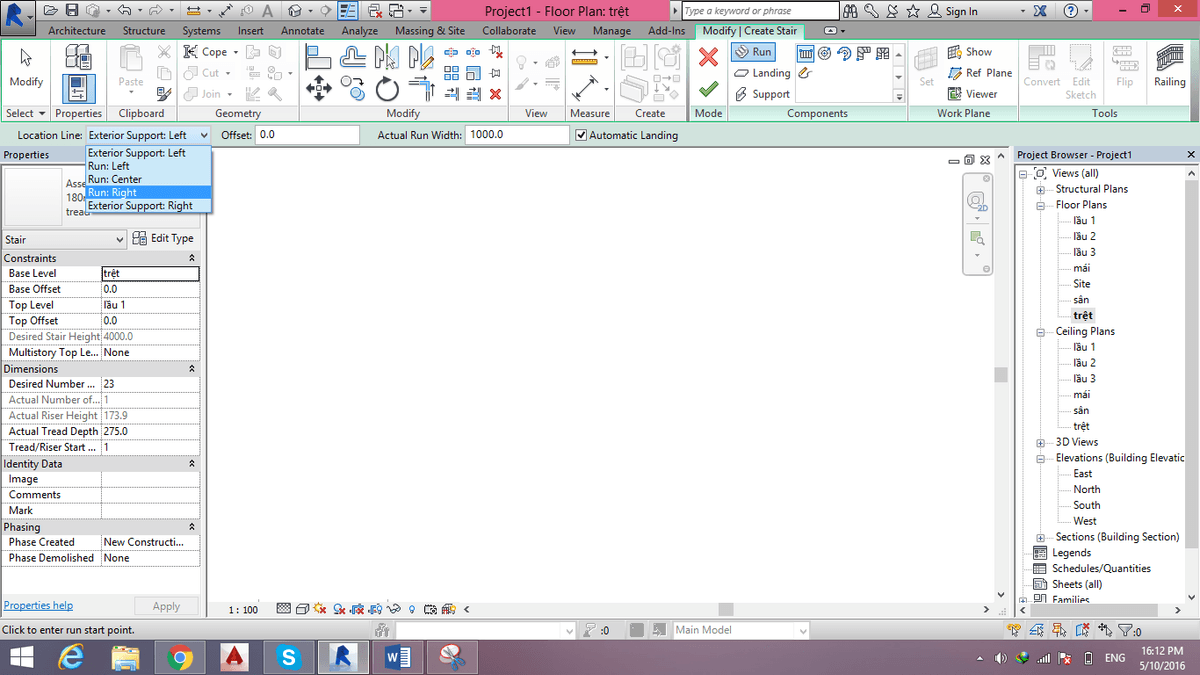Activate the Run component toggle

pyautogui.click(x=753, y=52)
